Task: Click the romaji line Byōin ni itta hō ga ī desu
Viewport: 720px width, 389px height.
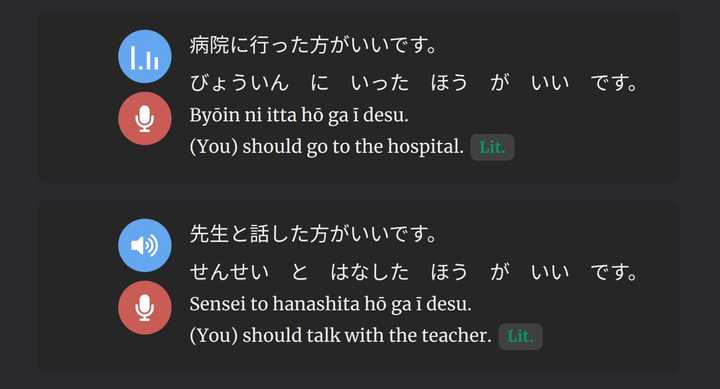Action: [x=299, y=115]
